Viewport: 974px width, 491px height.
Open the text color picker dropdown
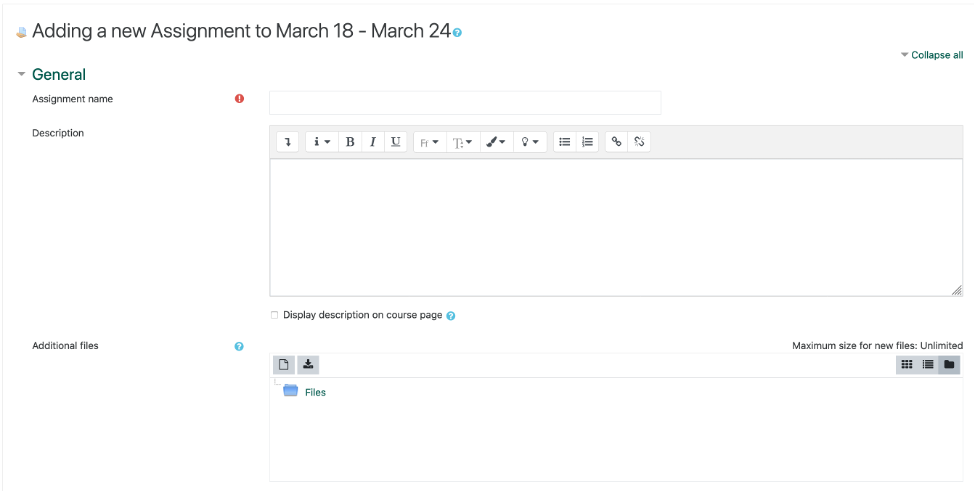[x=497, y=142]
